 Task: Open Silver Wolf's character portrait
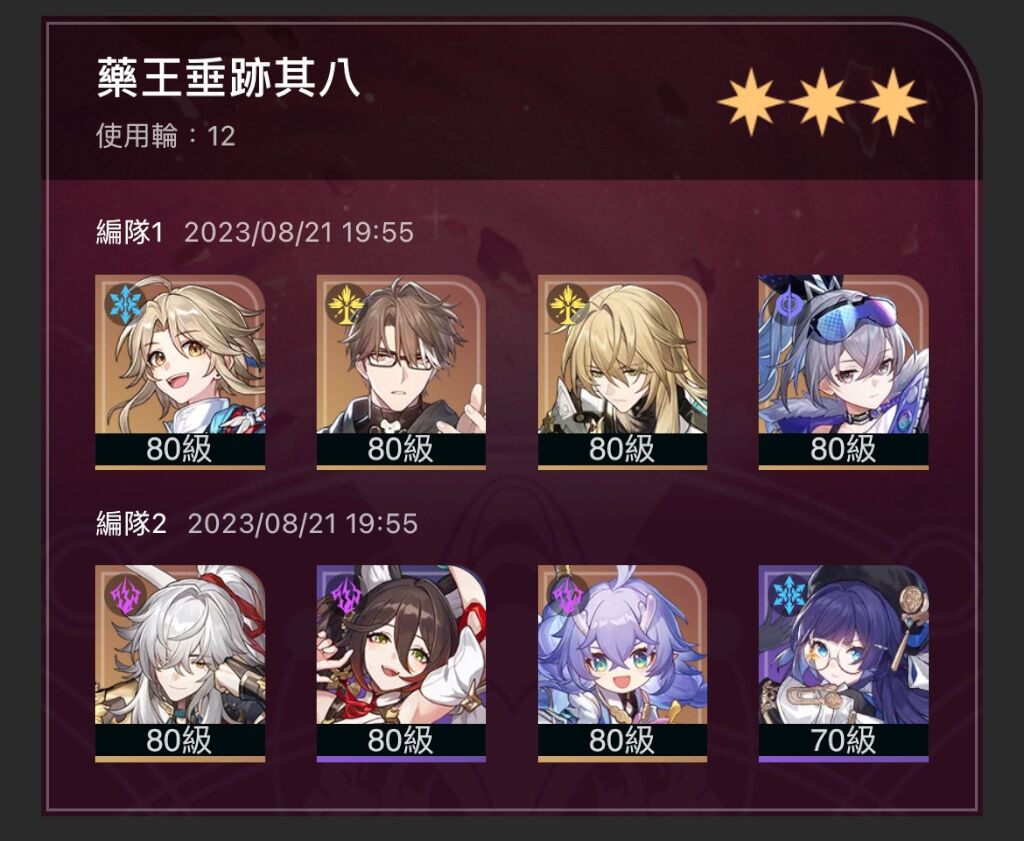pyautogui.click(x=843, y=355)
